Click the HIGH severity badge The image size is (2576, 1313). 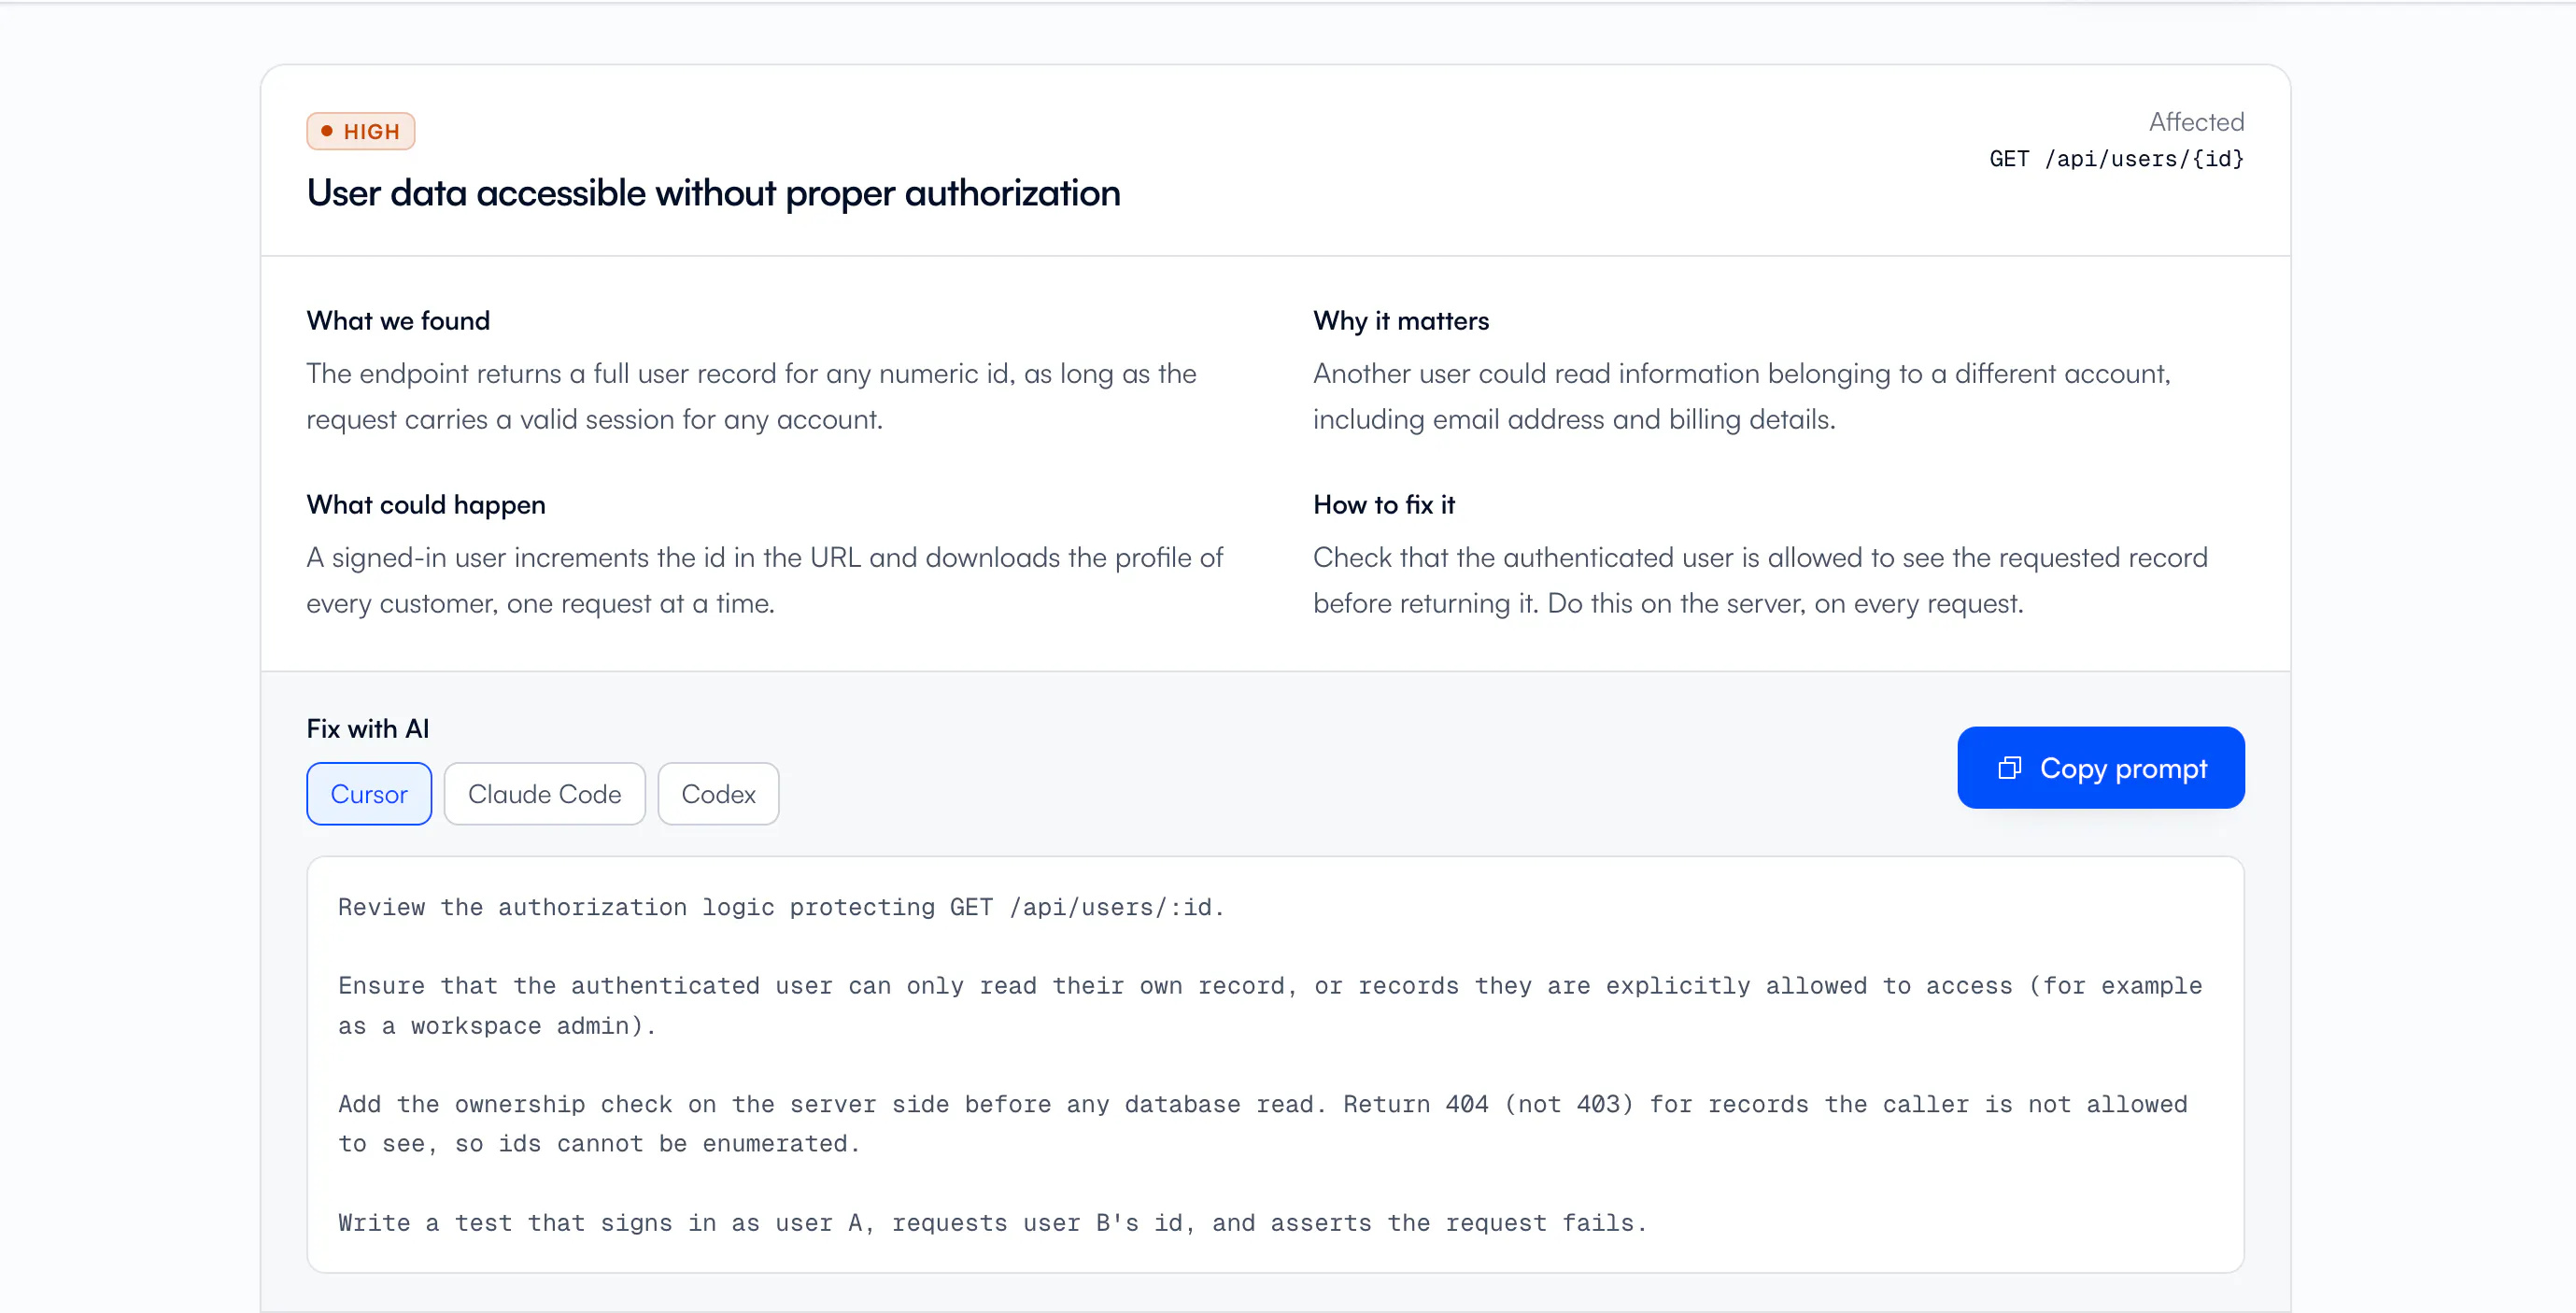click(x=361, y=131)
